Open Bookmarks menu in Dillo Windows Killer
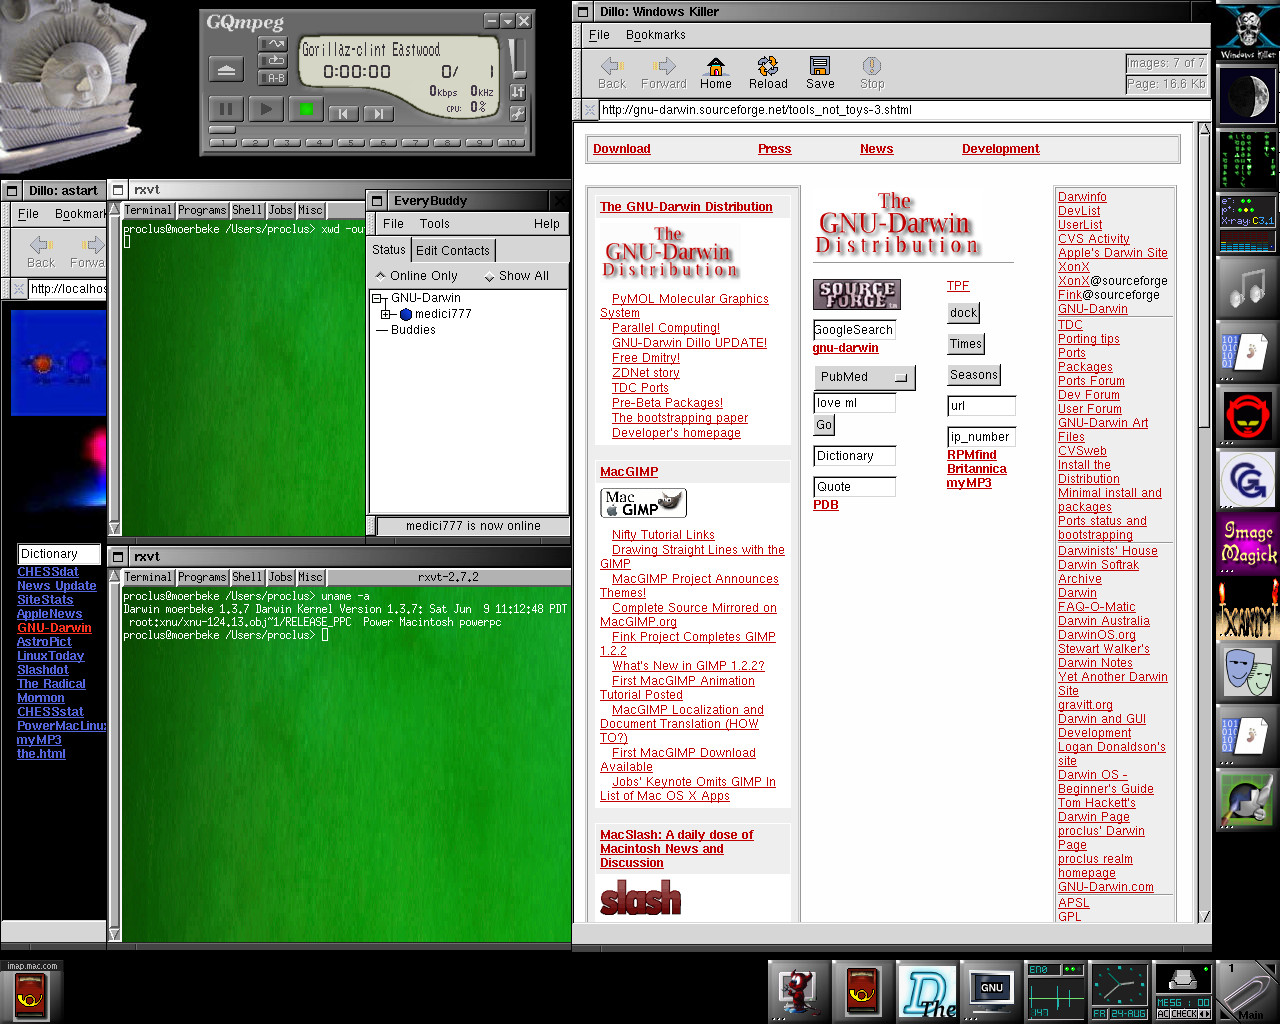1280x1024 pixels. [656, 35]
